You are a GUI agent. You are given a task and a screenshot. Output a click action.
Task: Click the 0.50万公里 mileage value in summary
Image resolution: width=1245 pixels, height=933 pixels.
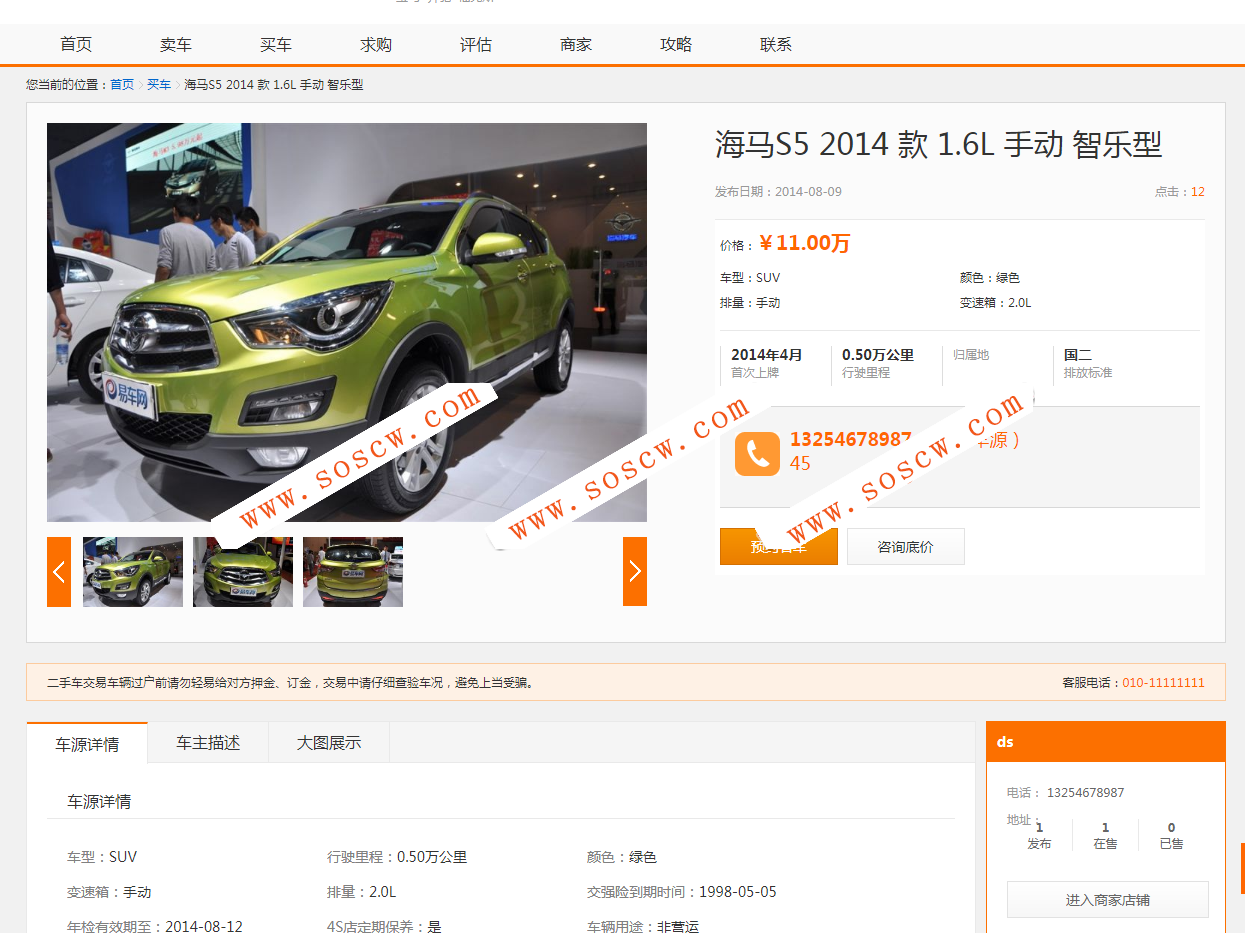click(878, 355)
